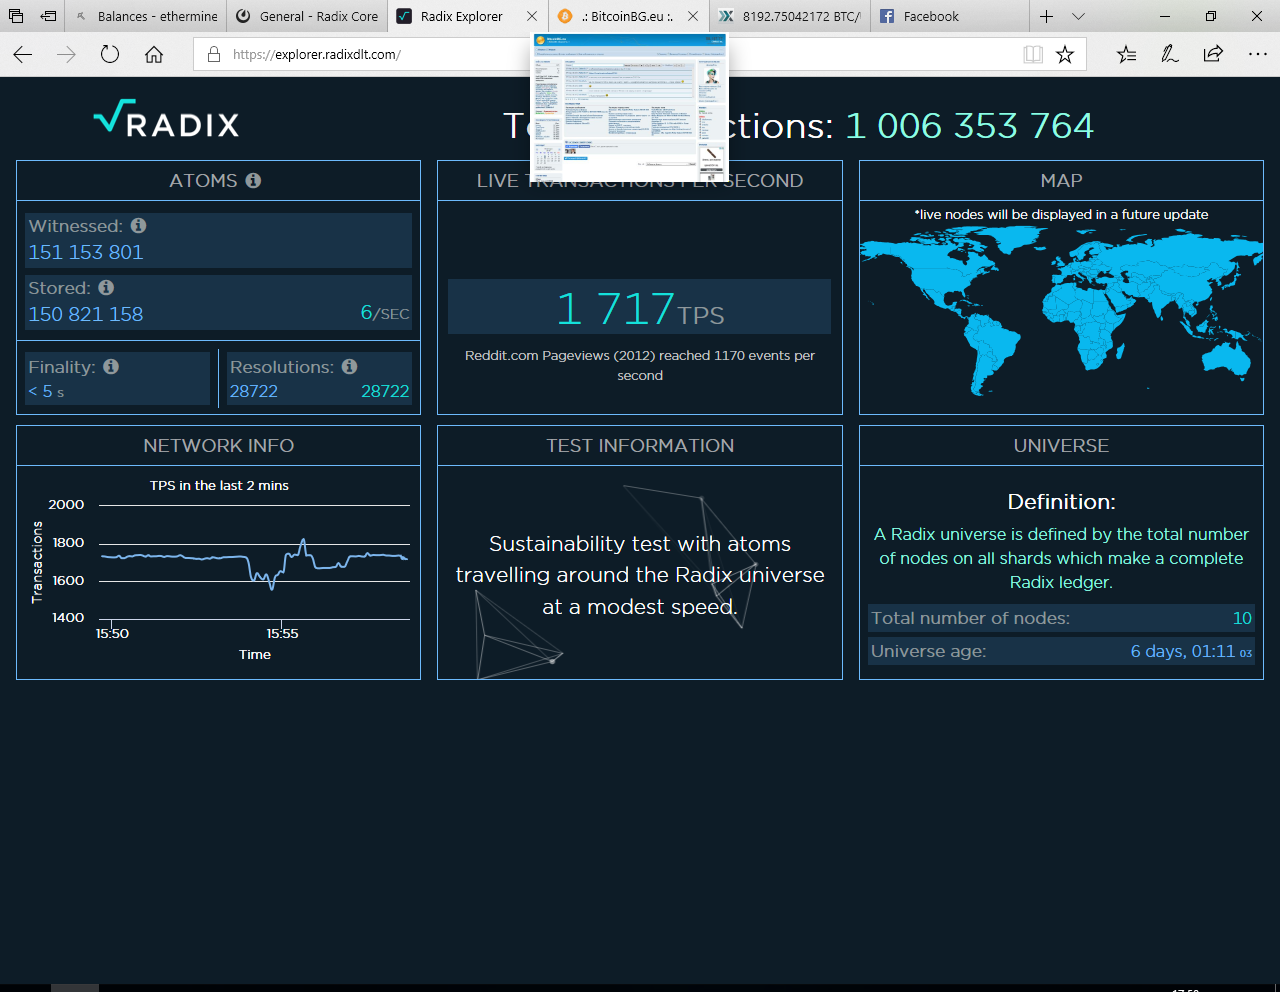1280x992 pixels.
Task: Select the Stored count 150 821 158
Action: pos(86,314)
